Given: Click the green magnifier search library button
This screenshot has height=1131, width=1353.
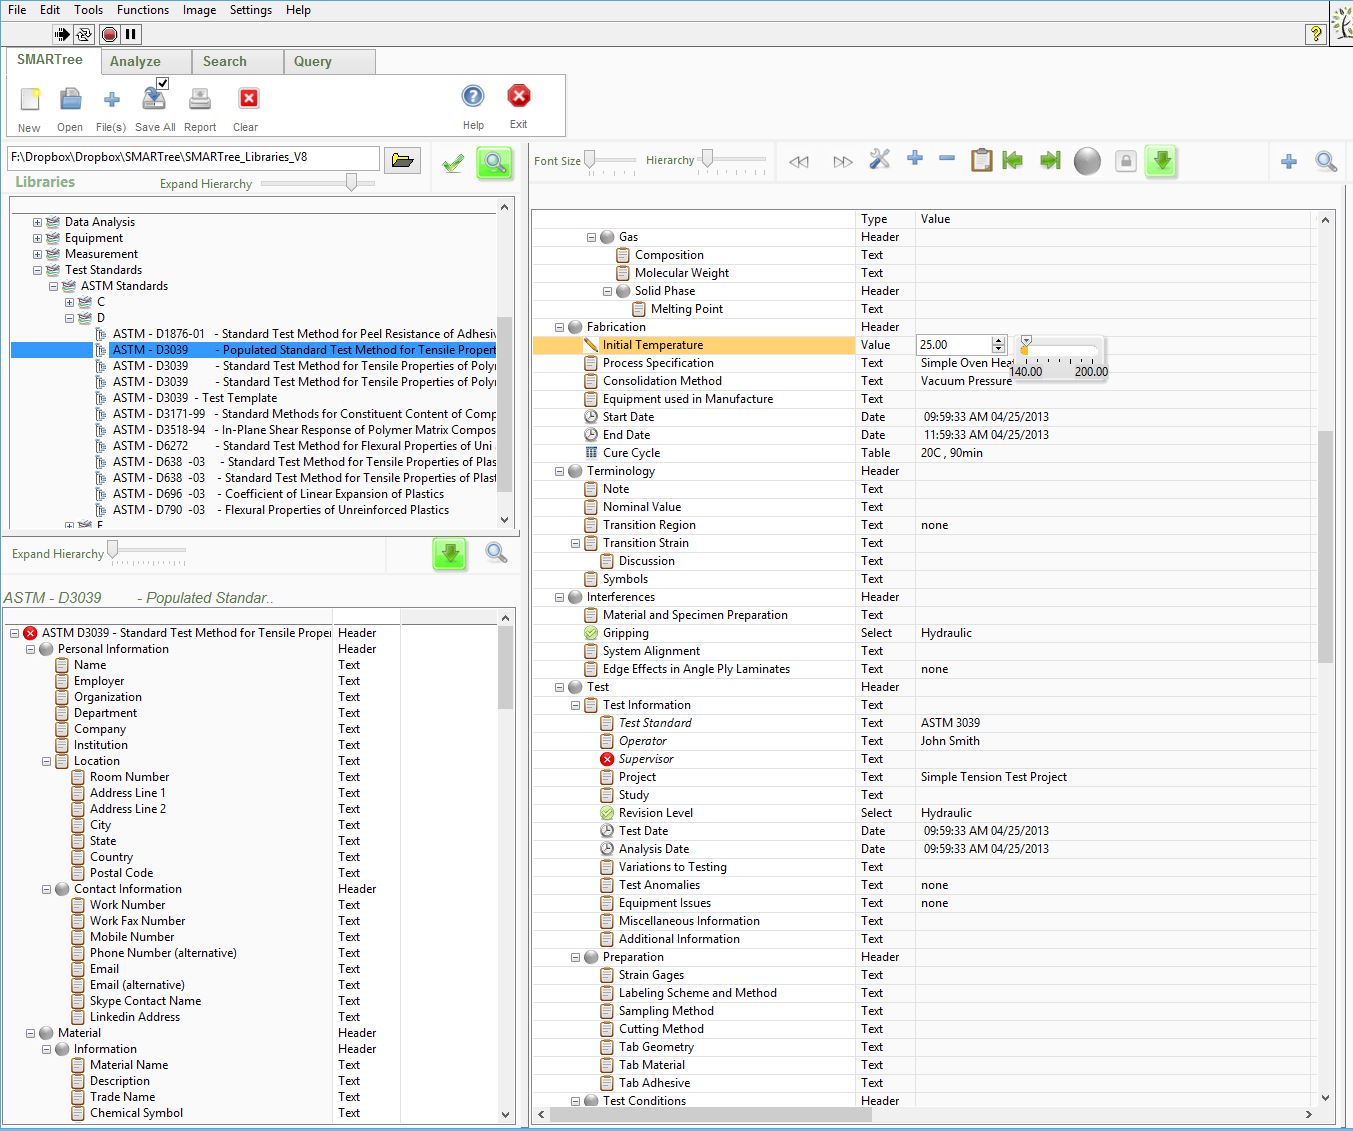Looking at the screenshot, I should pyautogui.click(x=494, y=162).
